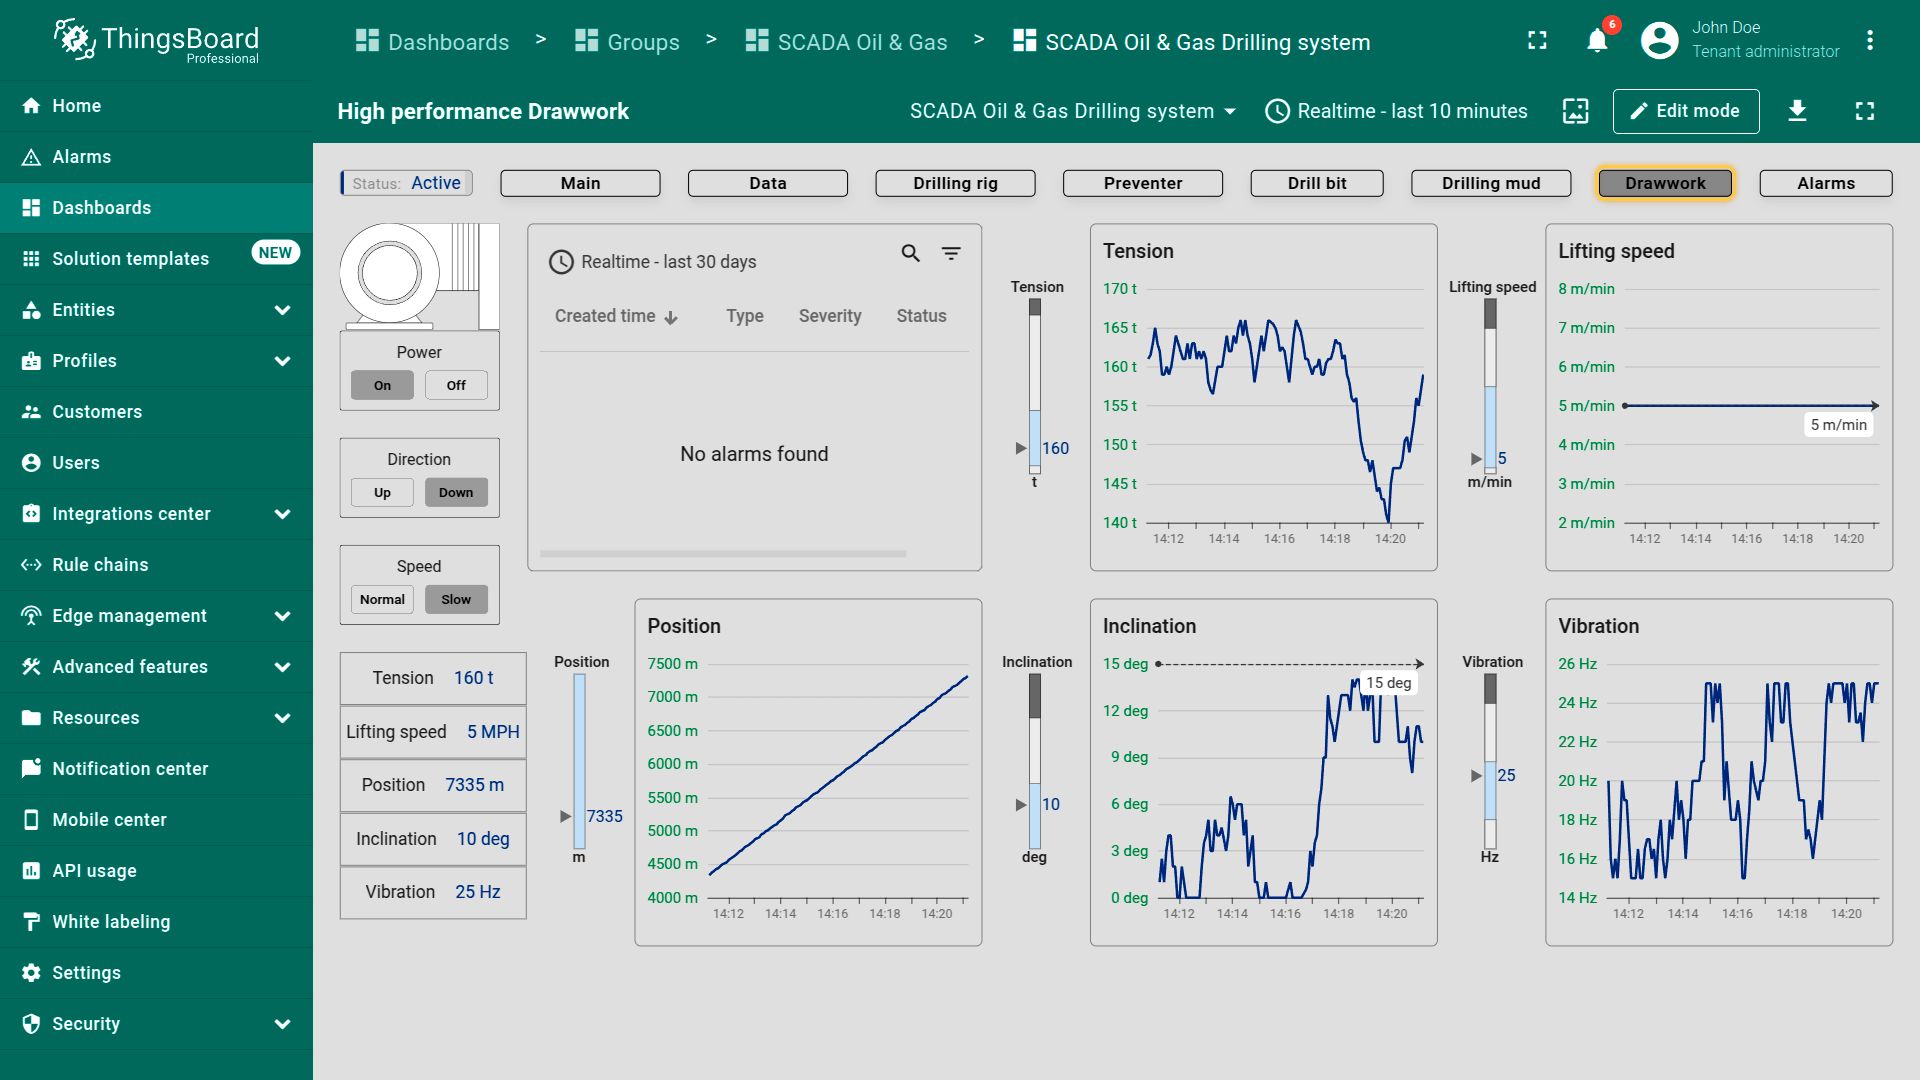Toggle fullscreen icon in the top header
The image size is (1920, 1080).
click(1537, 41)
